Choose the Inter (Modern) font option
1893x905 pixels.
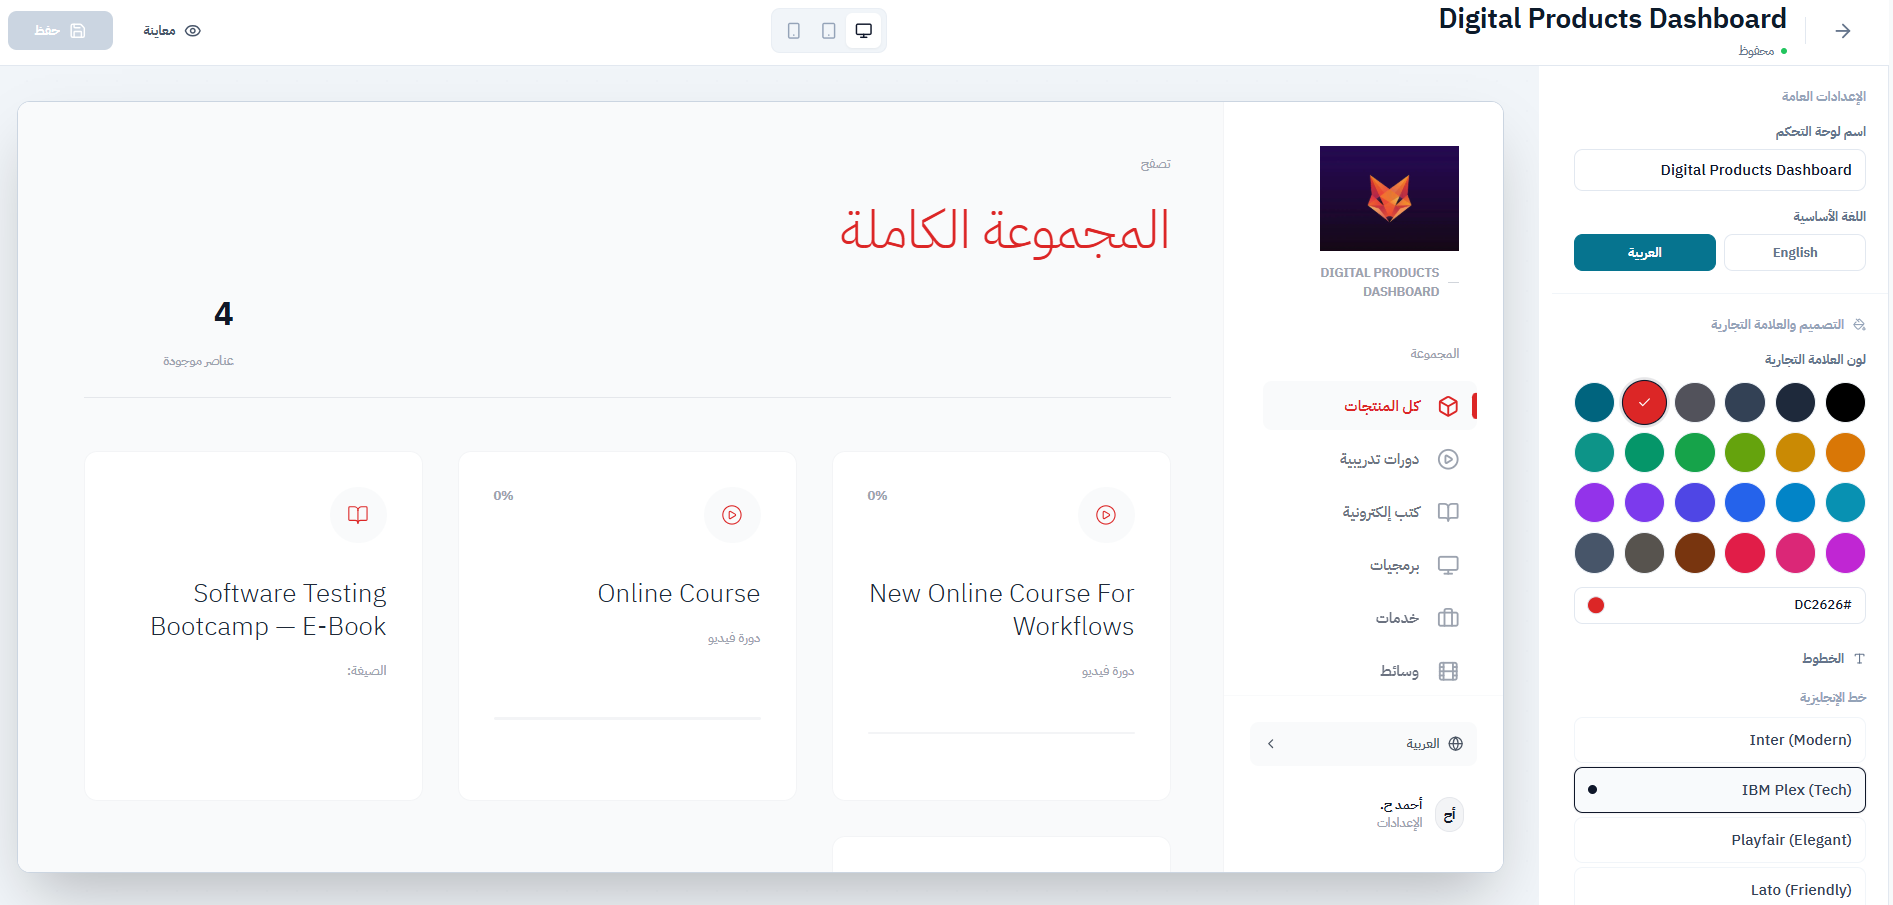pos(1720,740)
